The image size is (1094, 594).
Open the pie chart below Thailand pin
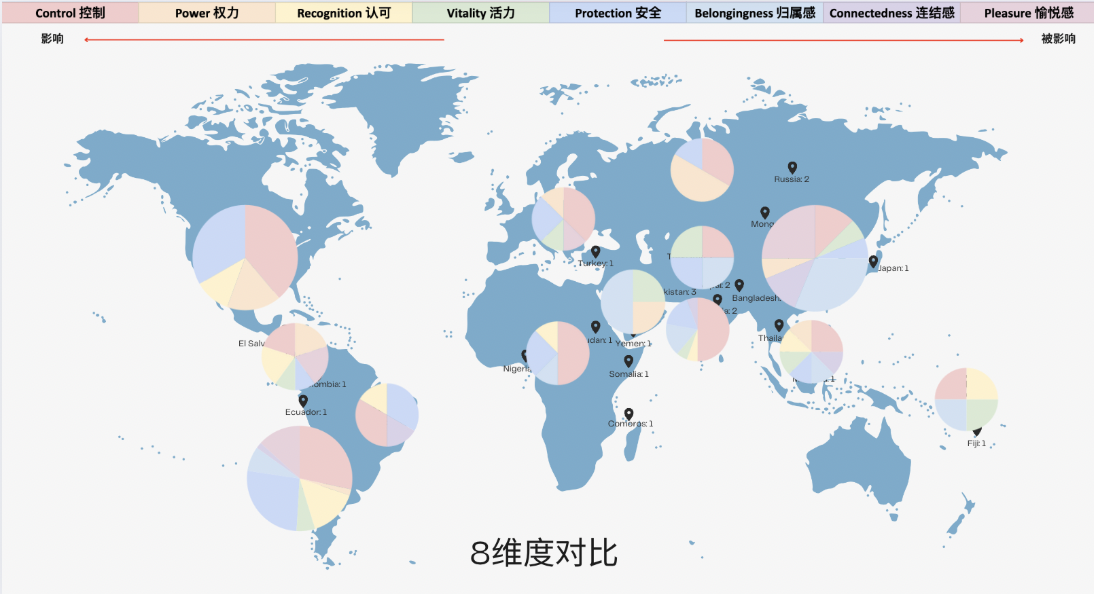click(x=811, y=352)
